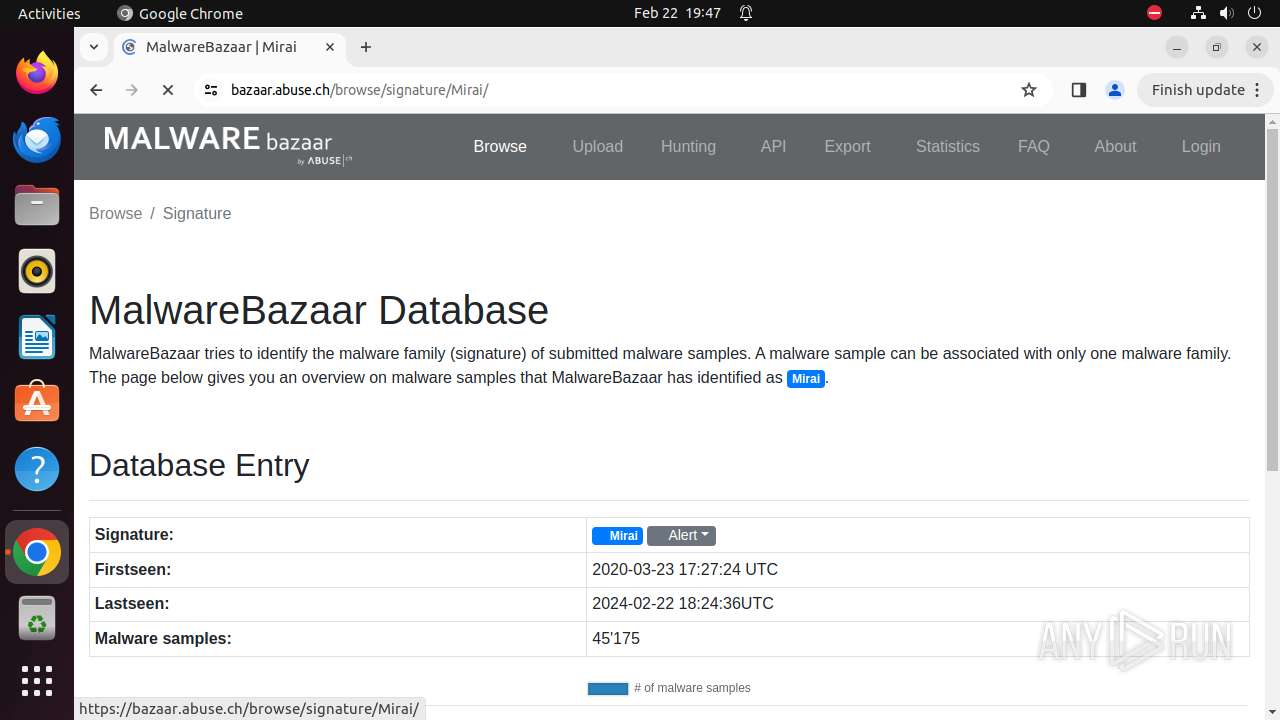Open clock and calendar in top bar
Image resolution: width=1280 pixels, height=720 pixels.
(677, 13)
